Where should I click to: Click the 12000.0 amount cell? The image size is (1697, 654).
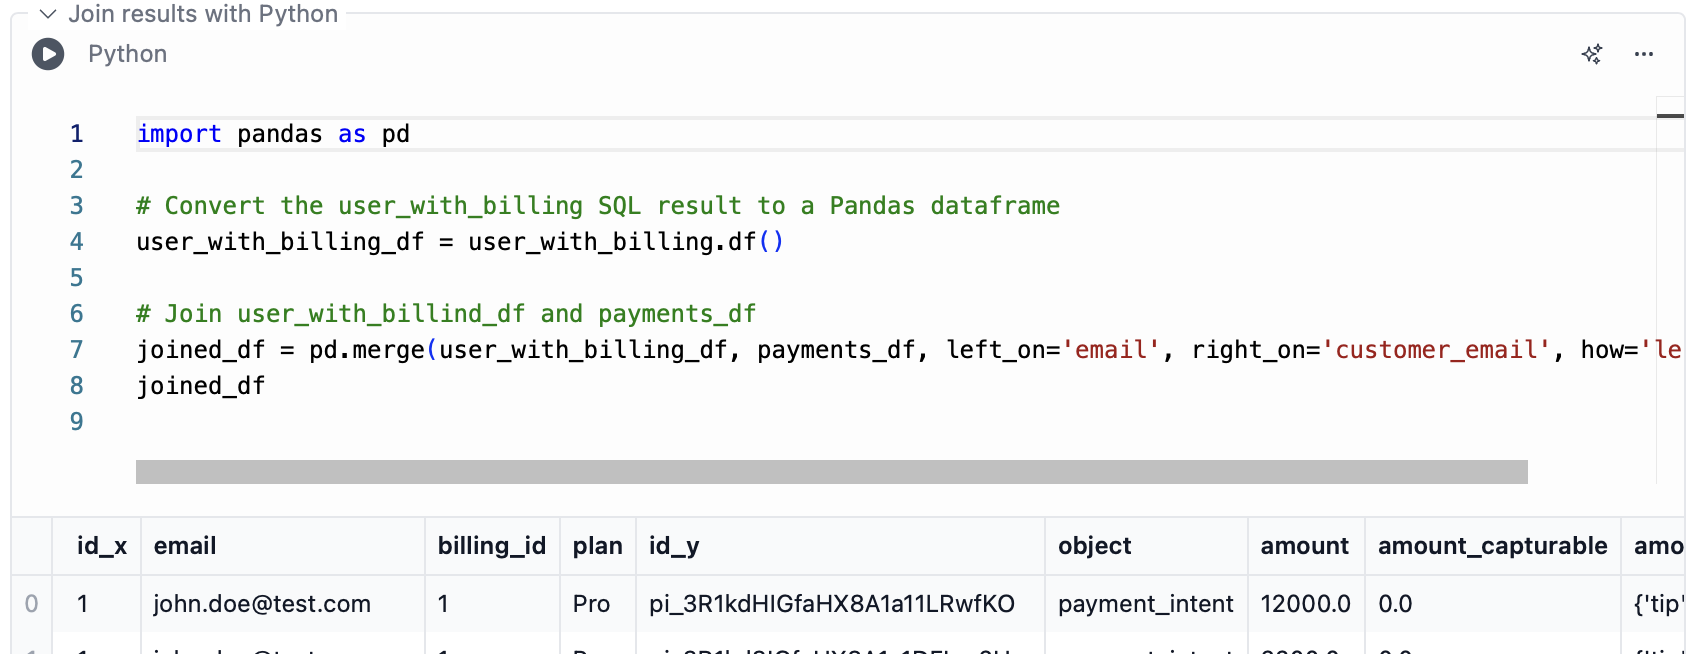[1306, 604]
